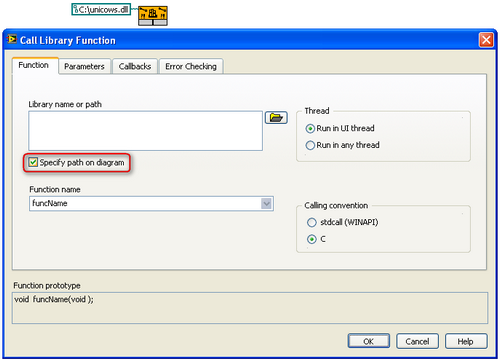Open Help for this dialog
Screen dimensions: 500x362
466,341
